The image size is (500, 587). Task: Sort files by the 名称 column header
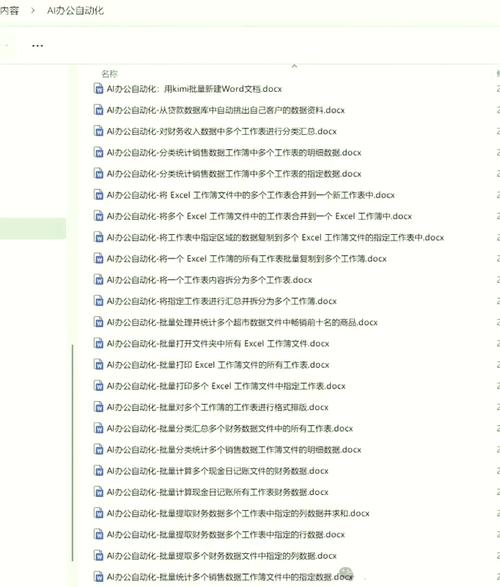[x=109, y=74]
